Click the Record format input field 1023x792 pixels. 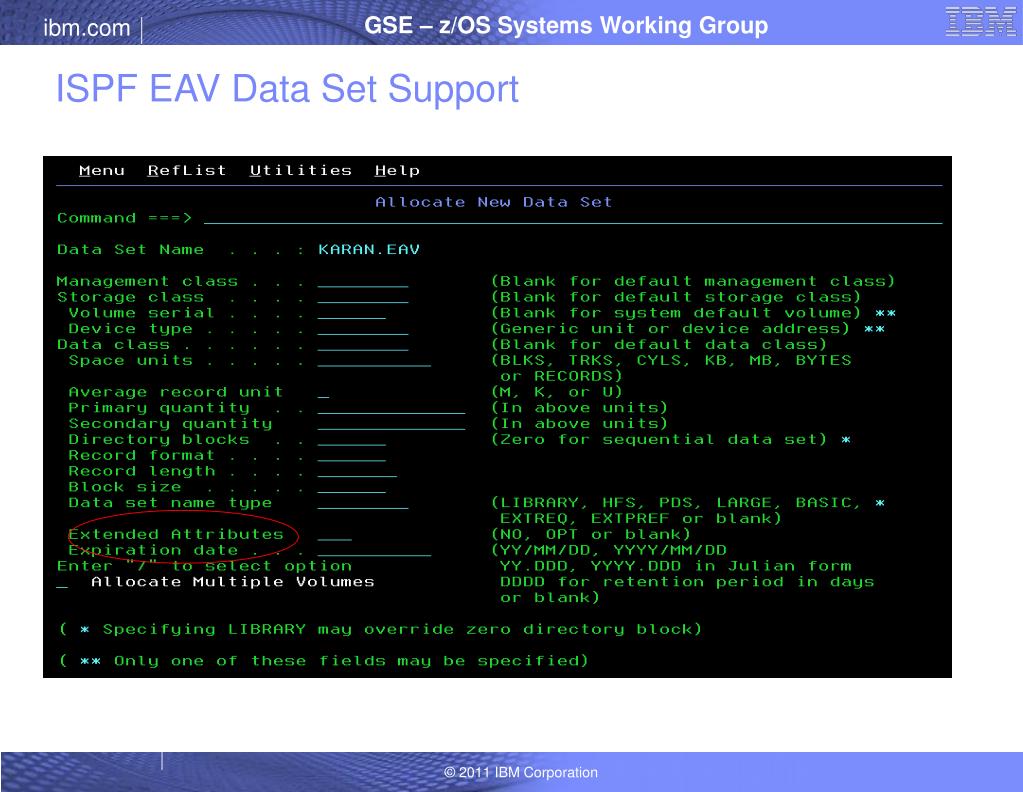[352, 456]
